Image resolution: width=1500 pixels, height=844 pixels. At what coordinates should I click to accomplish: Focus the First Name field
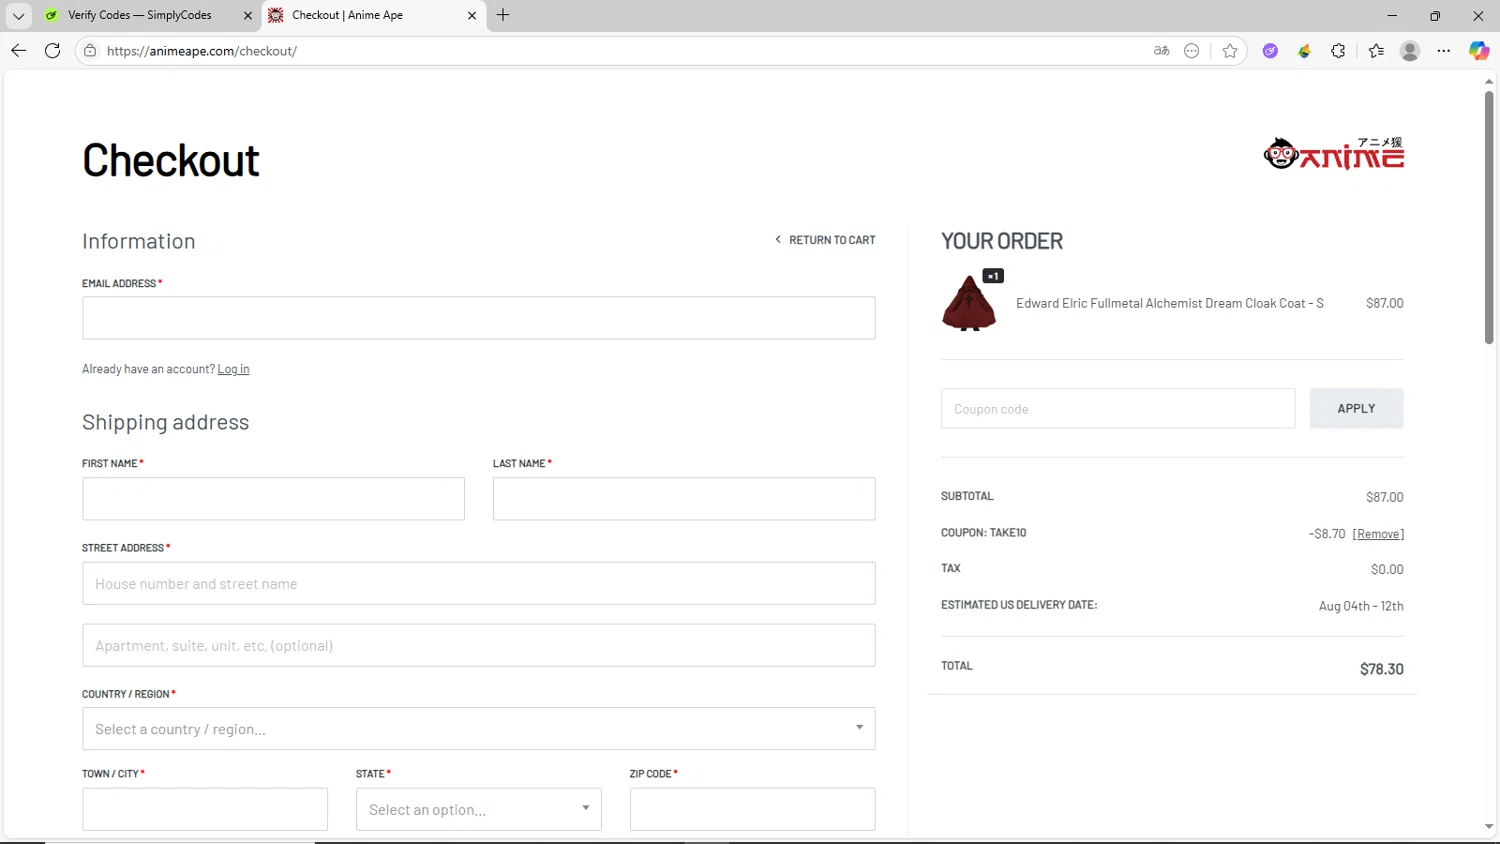273,498
